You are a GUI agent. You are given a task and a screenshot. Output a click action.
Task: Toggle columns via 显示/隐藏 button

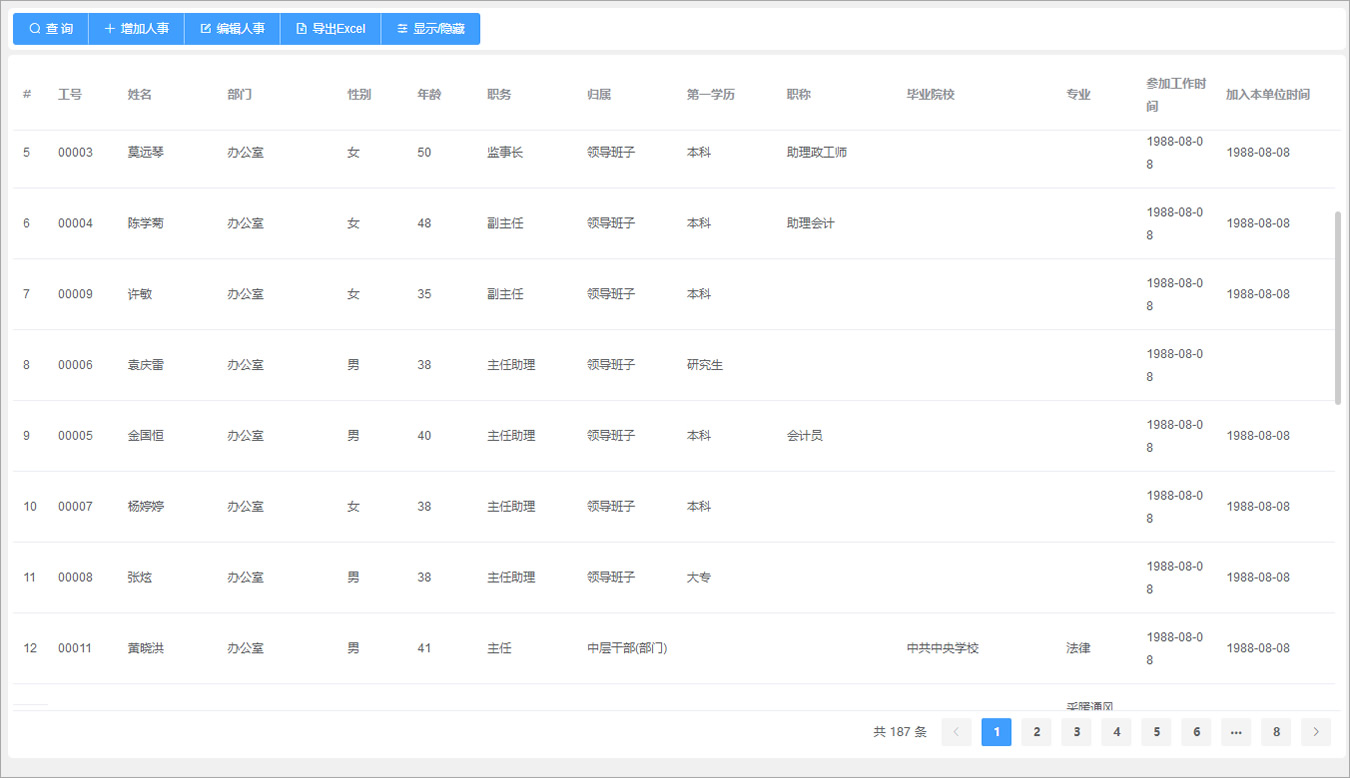tap(430, 29)
